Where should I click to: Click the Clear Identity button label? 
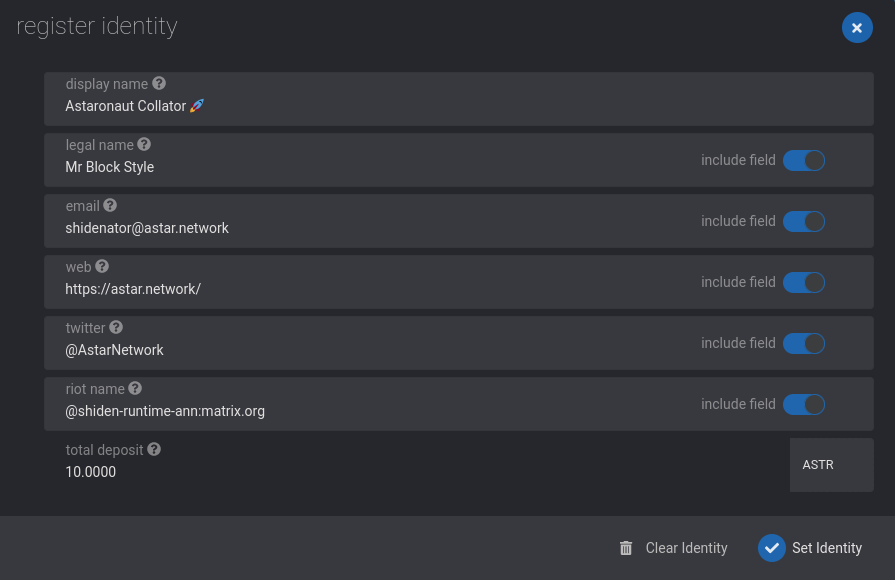pos(686,548)
